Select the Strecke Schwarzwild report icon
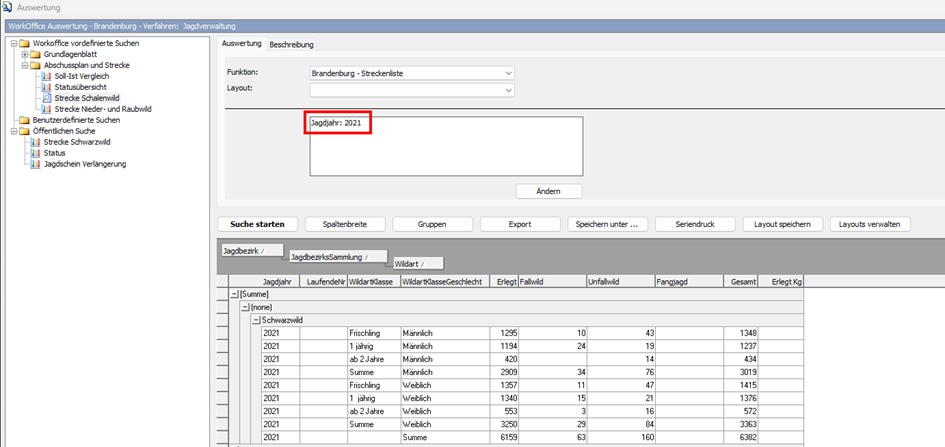Viewport: 945px width, 447px height. 35,142
